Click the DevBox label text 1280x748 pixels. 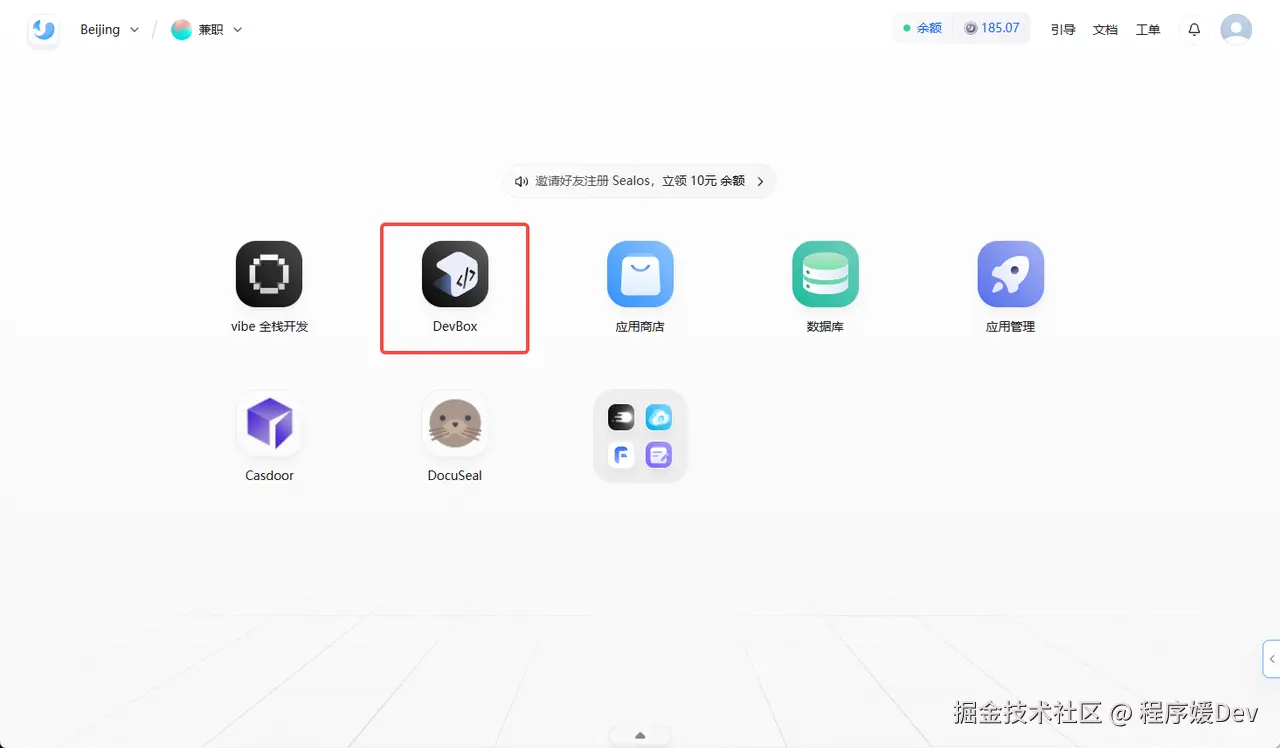(455, 326)
